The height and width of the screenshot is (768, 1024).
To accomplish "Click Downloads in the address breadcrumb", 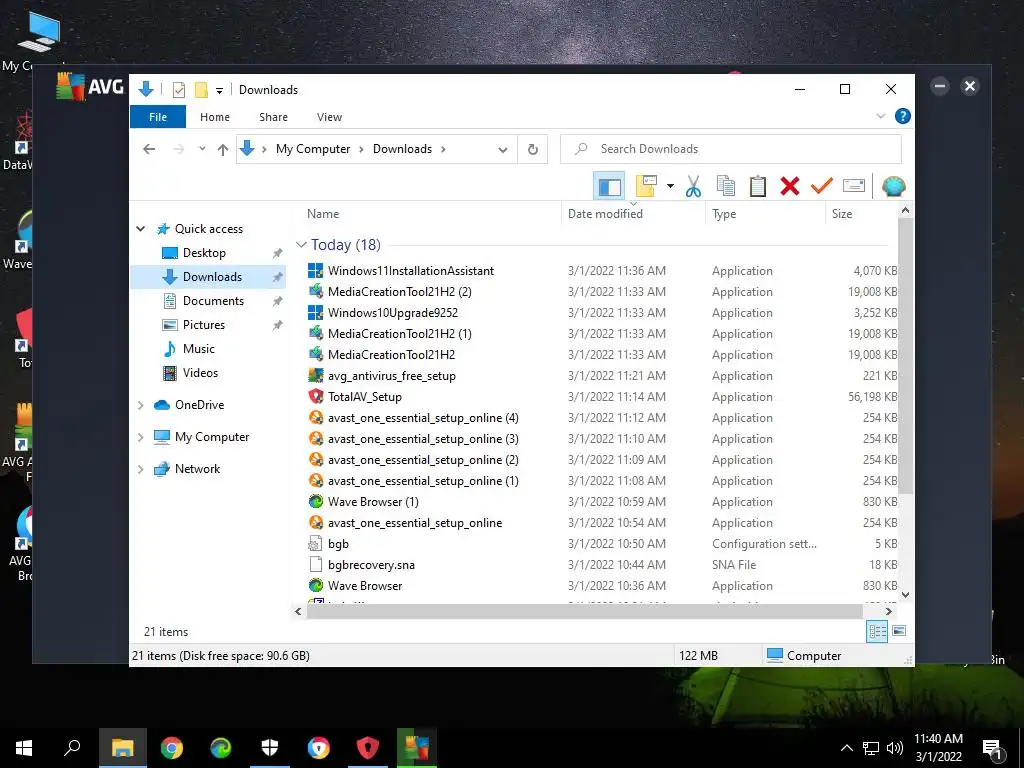I will pyautogui.click(x=402, y=149).
